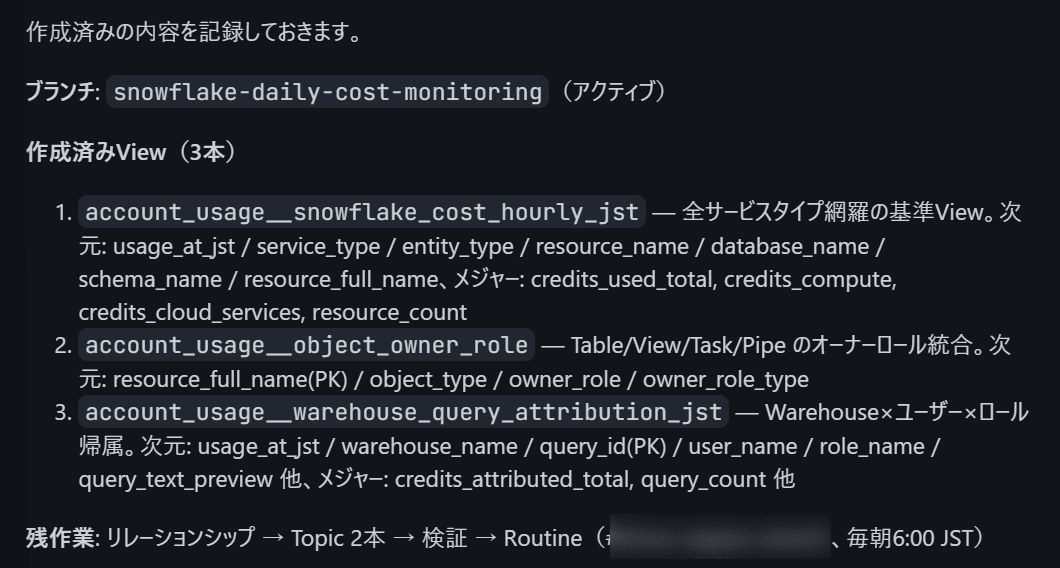Viewport: 1060px width, 568px height.
Task: Click account_usage__object_owner_role view name
Action: coord(306,345)
